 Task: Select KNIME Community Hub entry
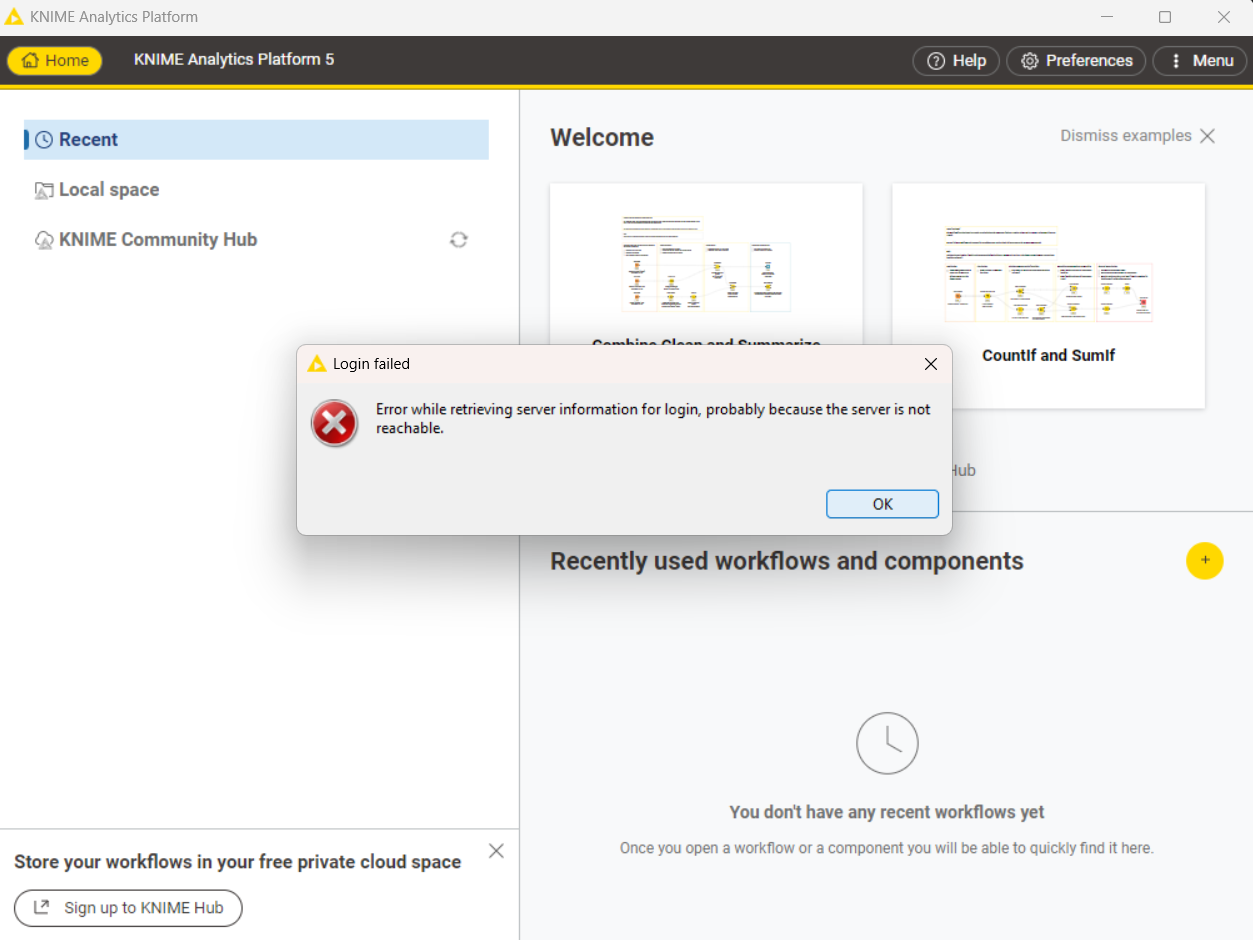pyautogui.click(x=158, y=240)
